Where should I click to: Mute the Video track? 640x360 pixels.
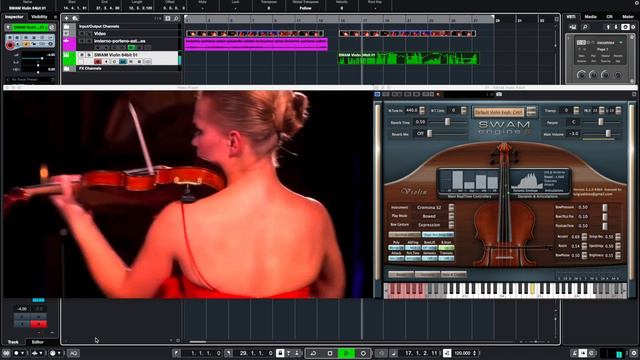[82, 34]
